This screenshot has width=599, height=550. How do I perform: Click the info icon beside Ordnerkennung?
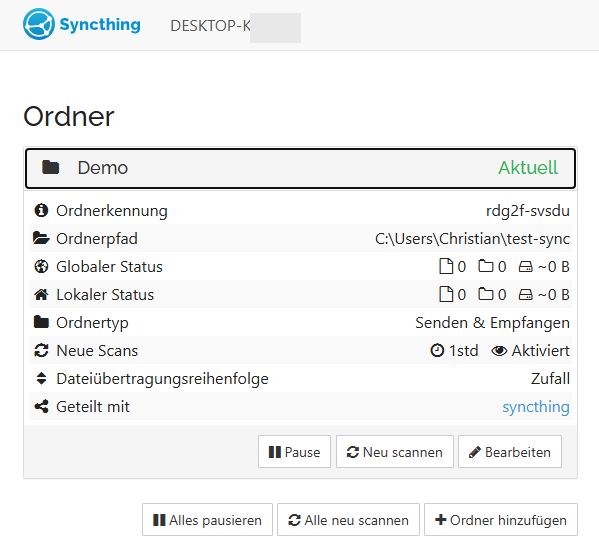[41, 210]
